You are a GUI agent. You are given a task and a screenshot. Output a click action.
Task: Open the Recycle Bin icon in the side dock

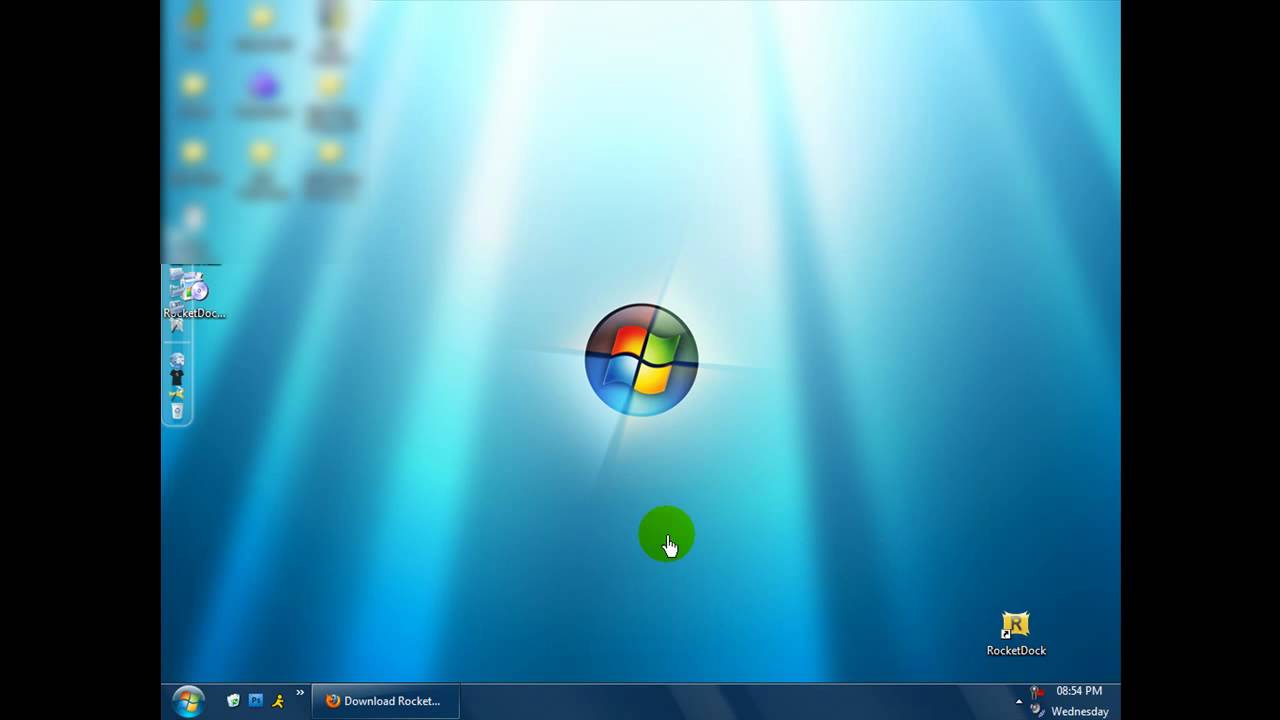(177, 410)
